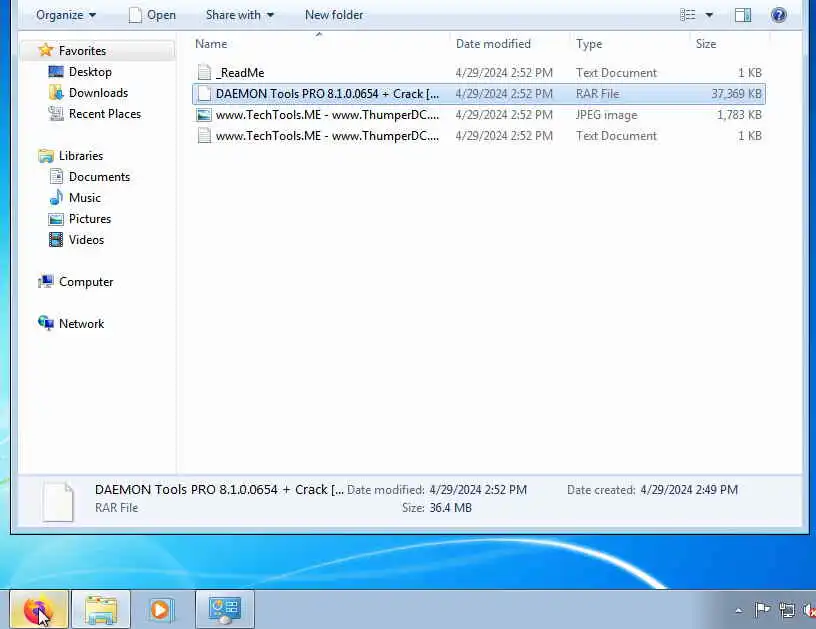This screenshot has width=816, height=629.
Task: Click the Videos filmstrip icon
Action: (56, 239)
